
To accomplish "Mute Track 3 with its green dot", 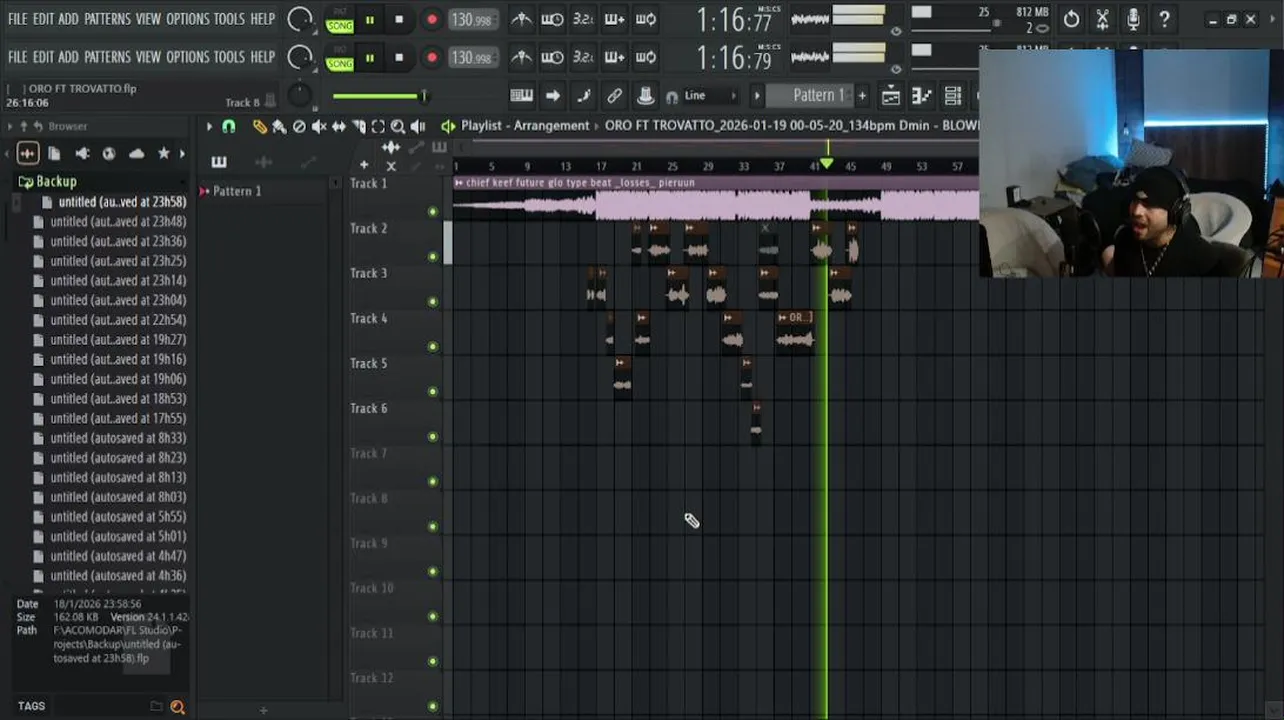I will click(433, 301).
